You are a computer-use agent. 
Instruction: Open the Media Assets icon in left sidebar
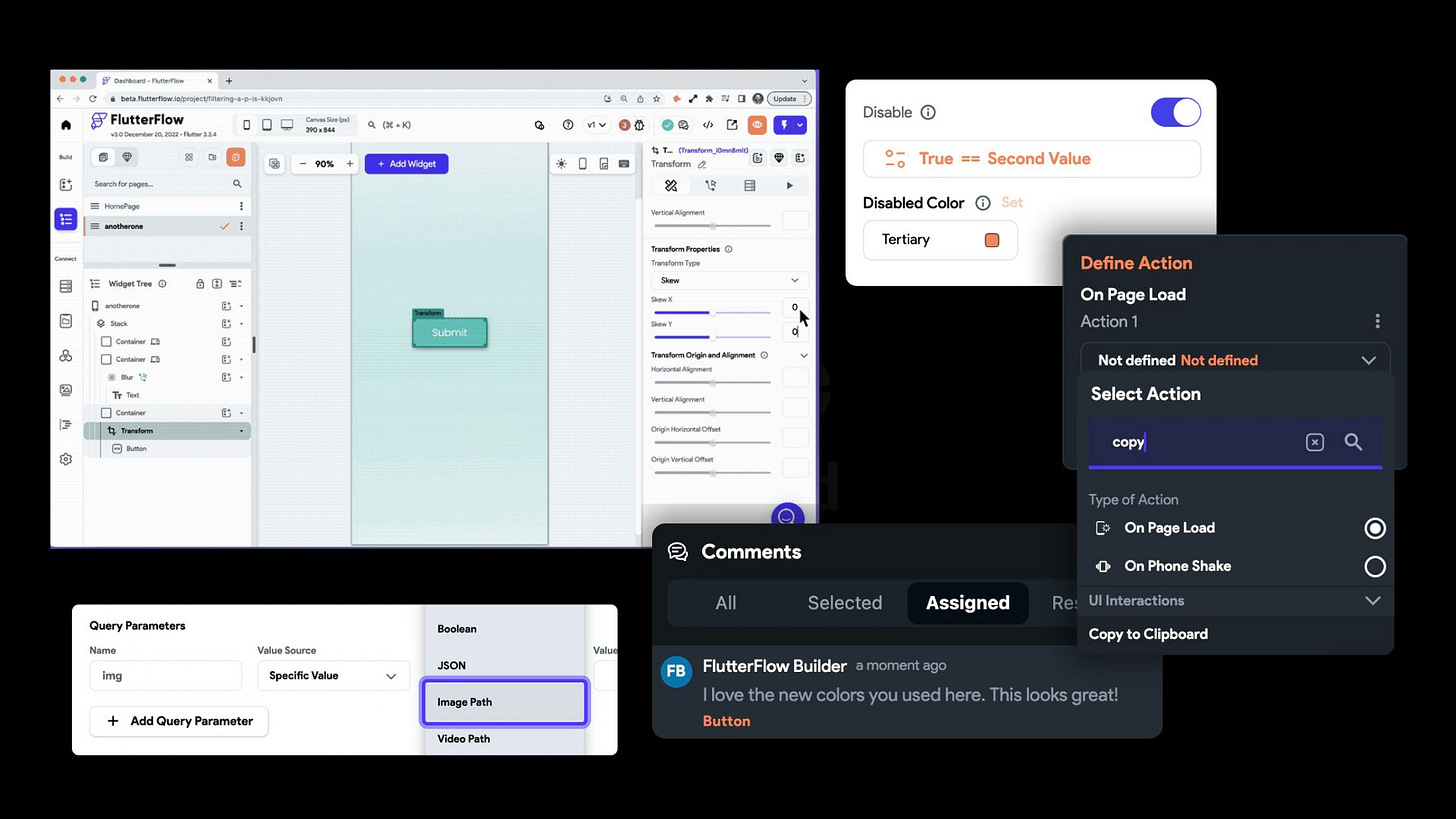[x=66, y=390]
